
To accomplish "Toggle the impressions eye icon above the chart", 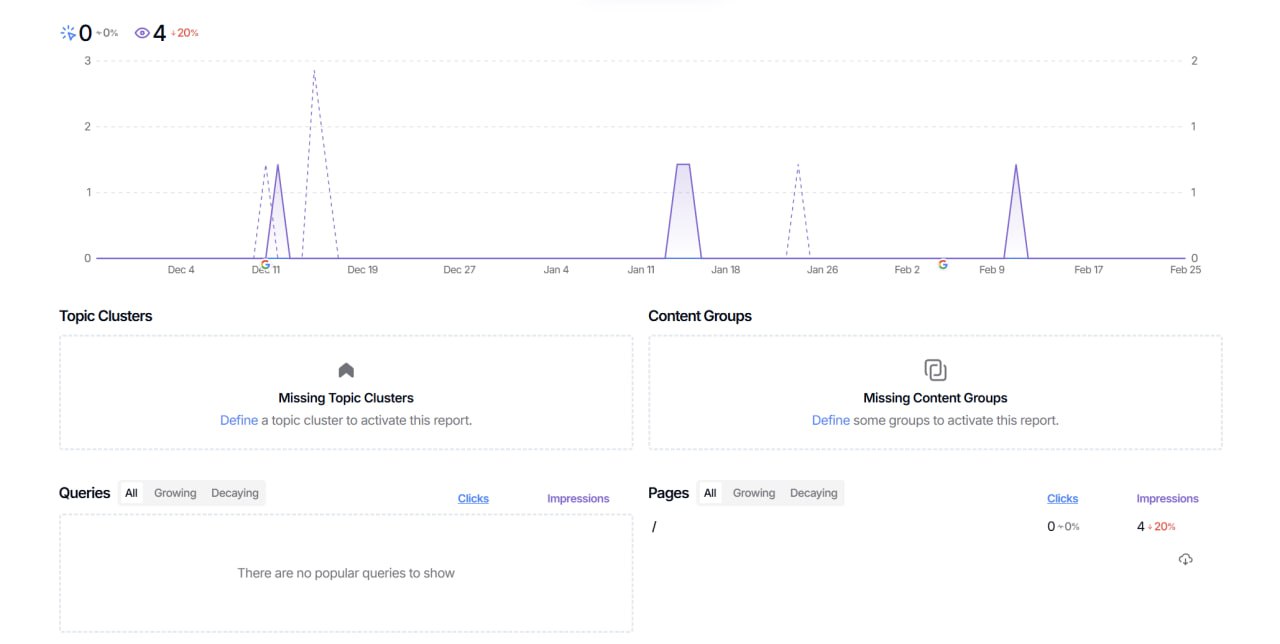I will pos(142,33).
